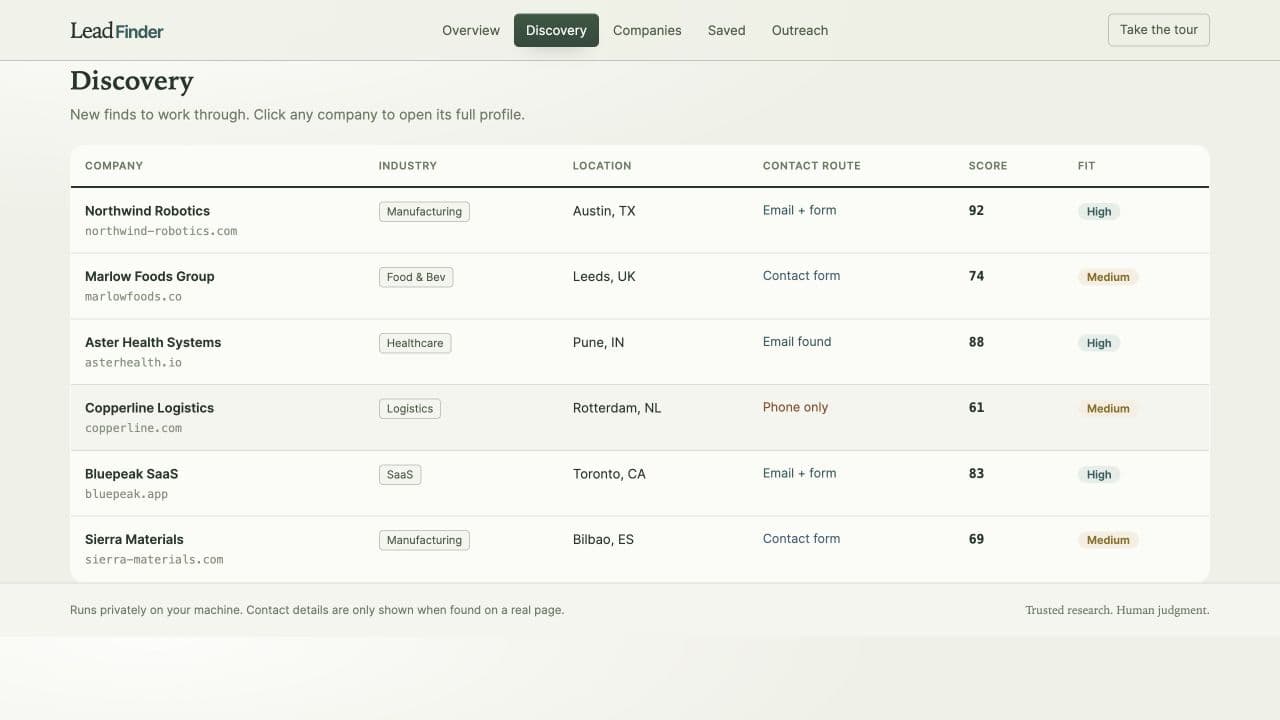
Task: Click the northwind-robotics.com domain text
Action: (161, 231)
